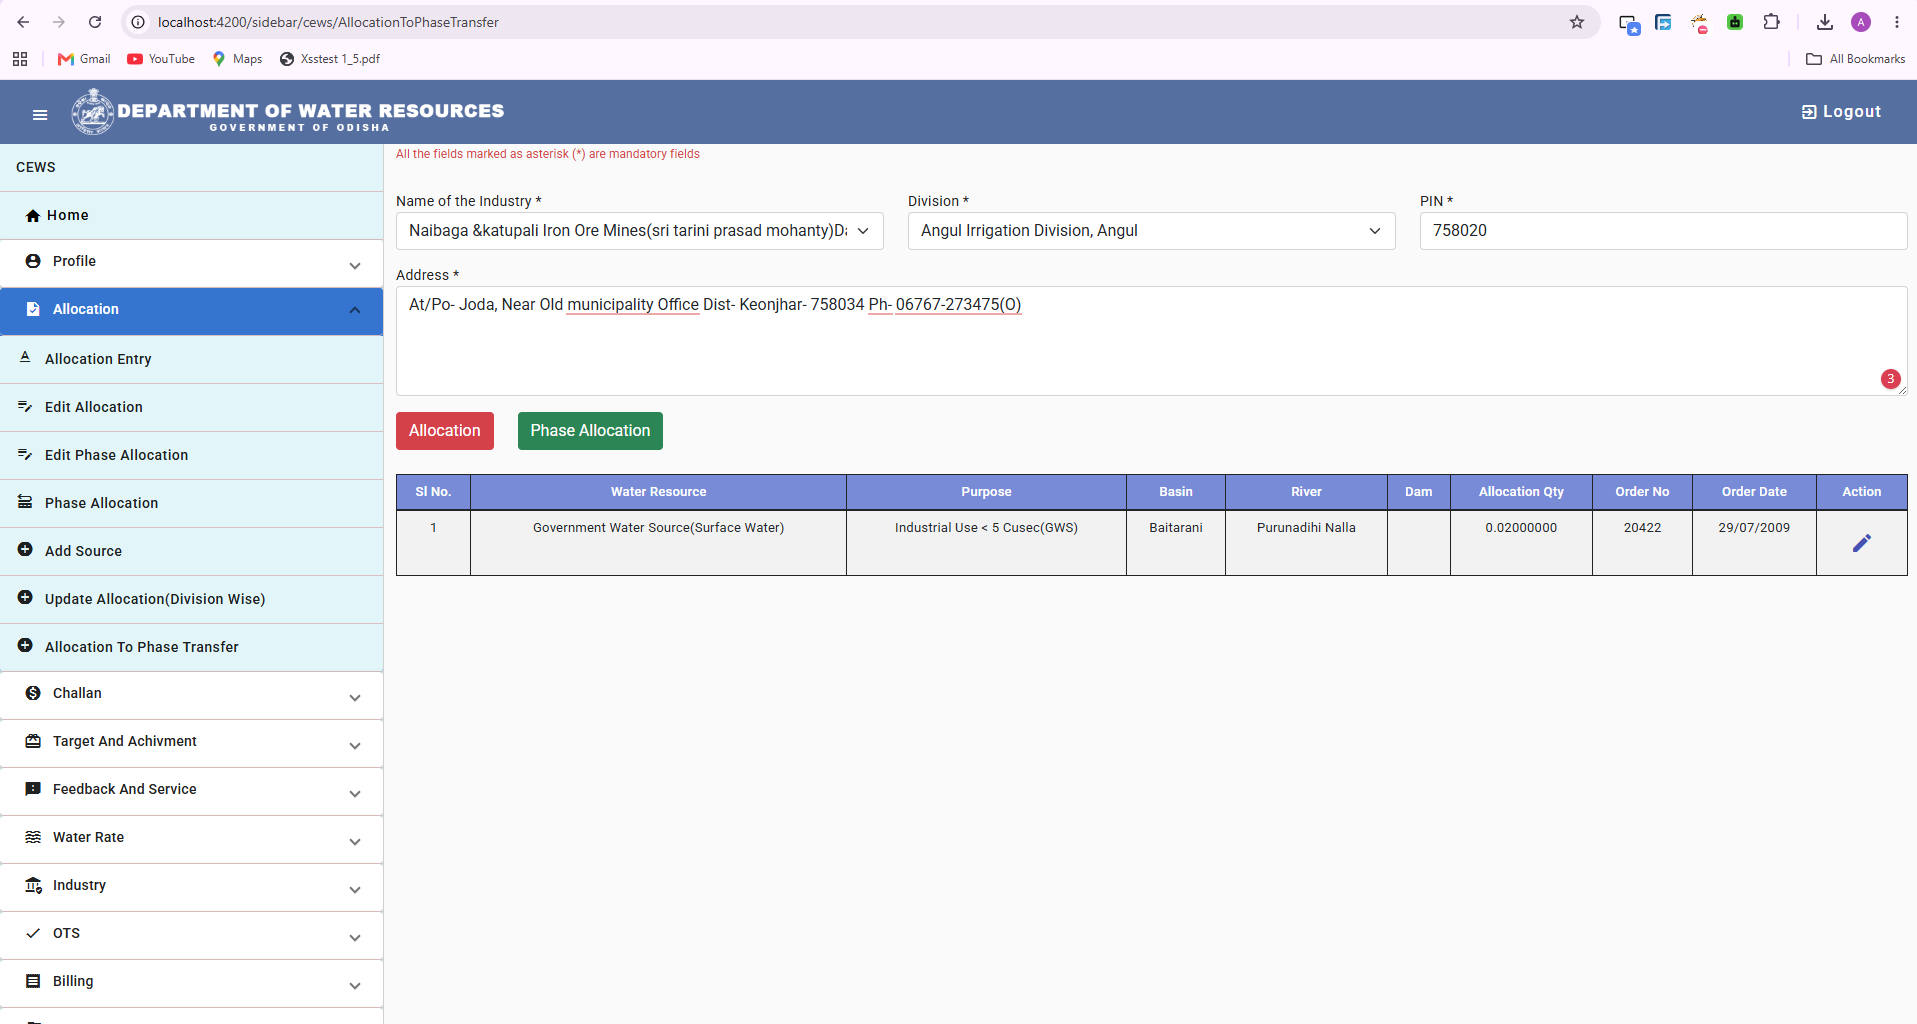Screen dimensions: 1917x1024
Task: Open the Gmail bookmark
Action: click(x=84, y=59)
